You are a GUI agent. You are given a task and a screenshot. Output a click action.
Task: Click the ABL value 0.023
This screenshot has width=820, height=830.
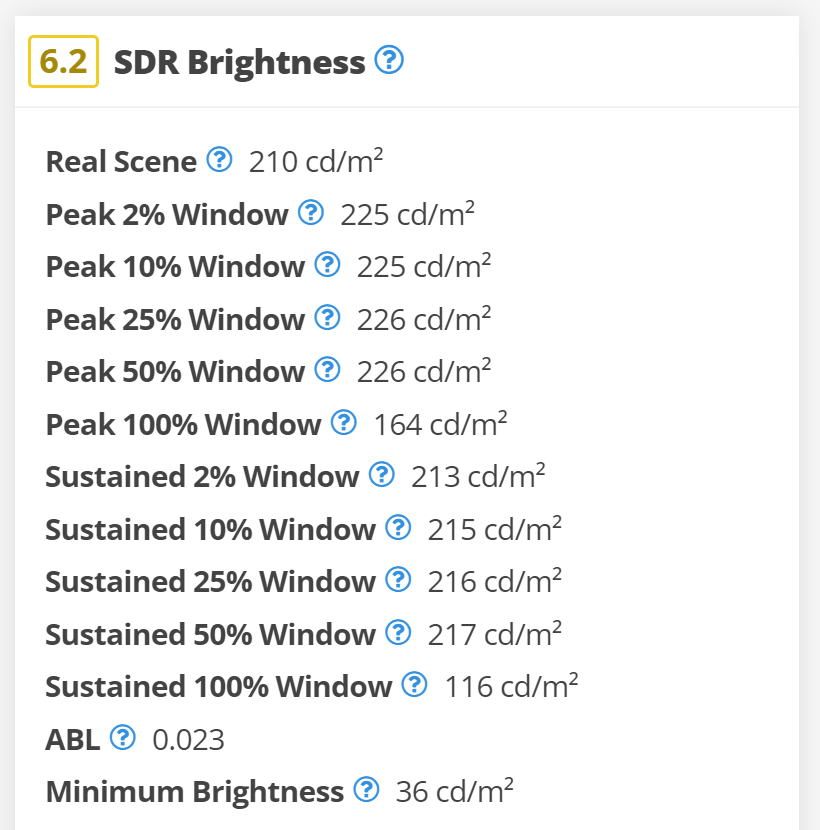pos(188,739)
